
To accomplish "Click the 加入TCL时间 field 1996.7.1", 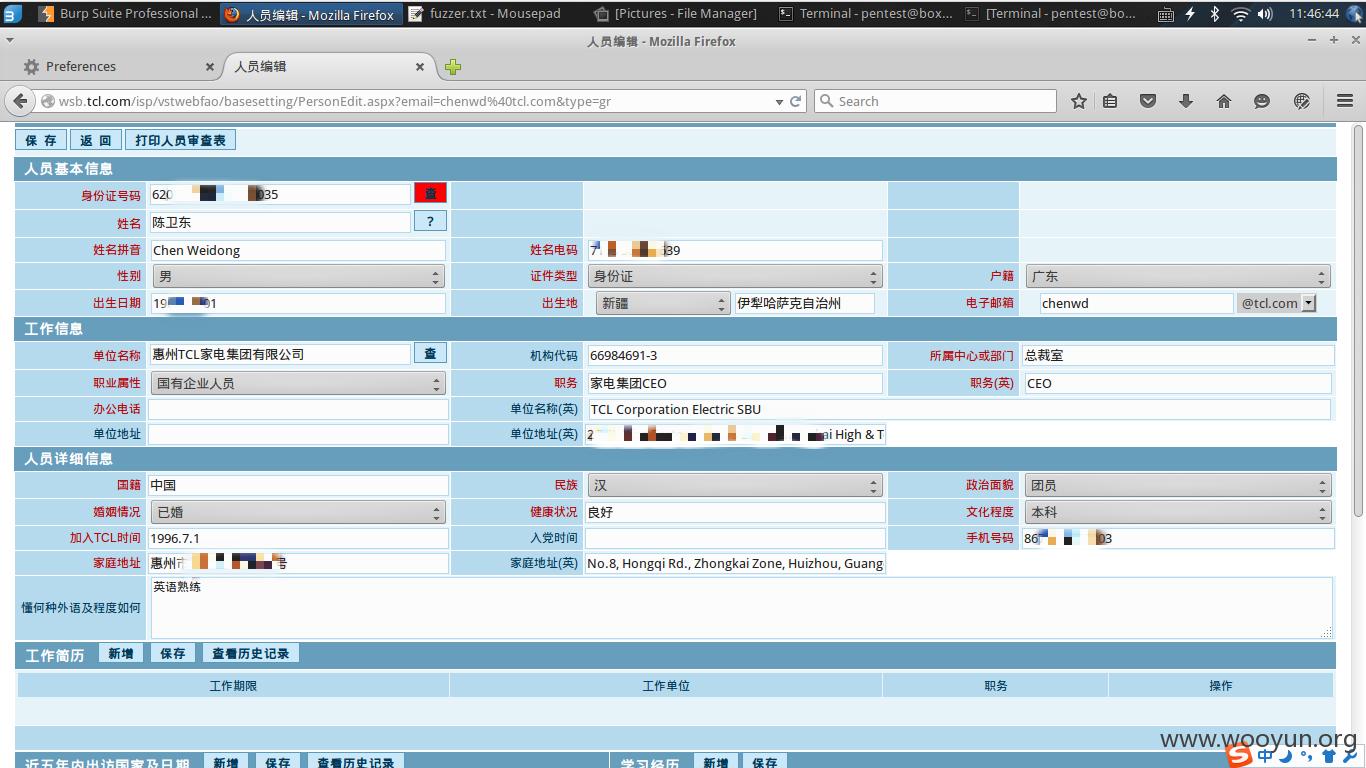I will coord(298,538).
